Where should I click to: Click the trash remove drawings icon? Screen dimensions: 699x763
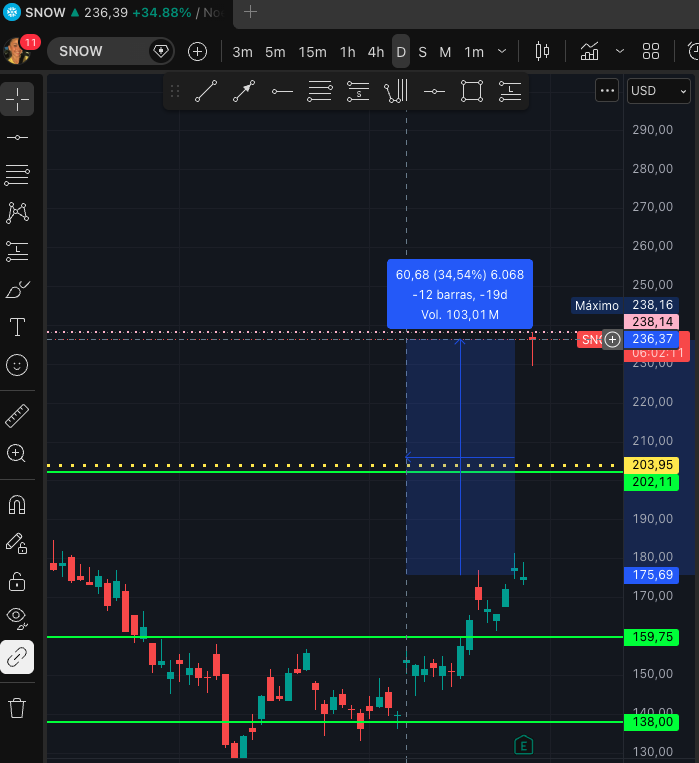point(17,708)
